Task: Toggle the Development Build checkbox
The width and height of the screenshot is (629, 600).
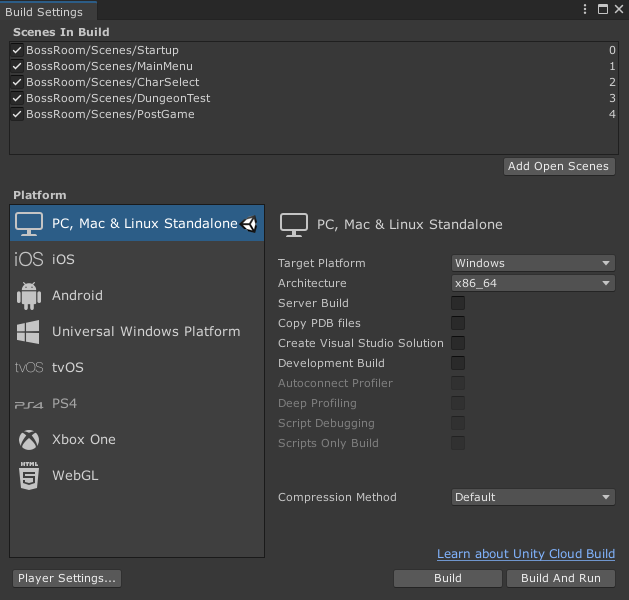Action: (x=458, y=363)
